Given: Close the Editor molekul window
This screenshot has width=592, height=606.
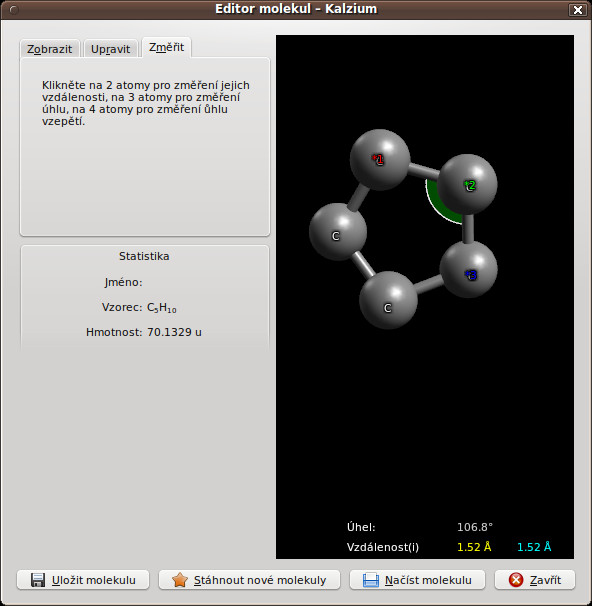Looking at the screenshot, I should pyautogui.click(x=578, y=10).
